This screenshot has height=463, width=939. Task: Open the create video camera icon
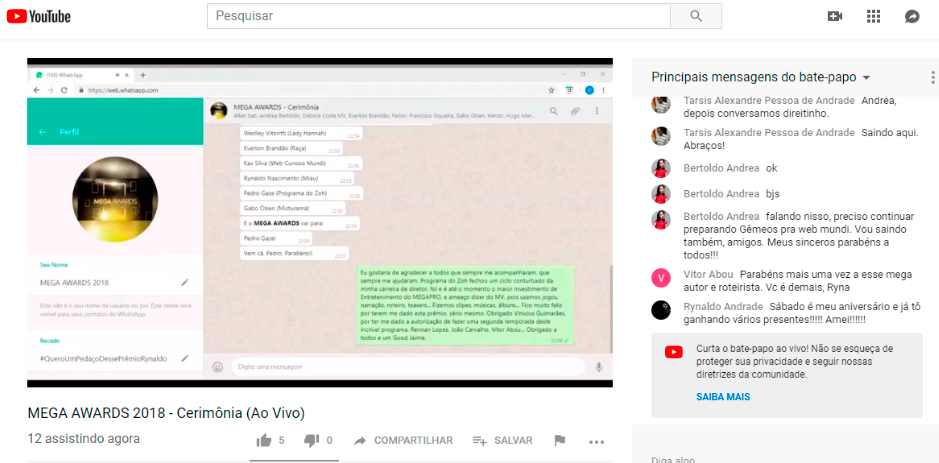click(835, 16)
